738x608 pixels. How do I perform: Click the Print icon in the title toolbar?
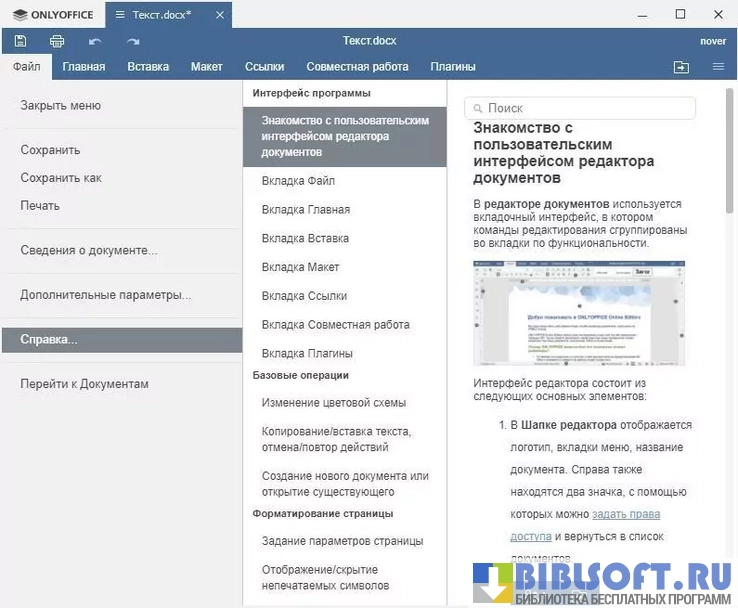pos(57,41)
